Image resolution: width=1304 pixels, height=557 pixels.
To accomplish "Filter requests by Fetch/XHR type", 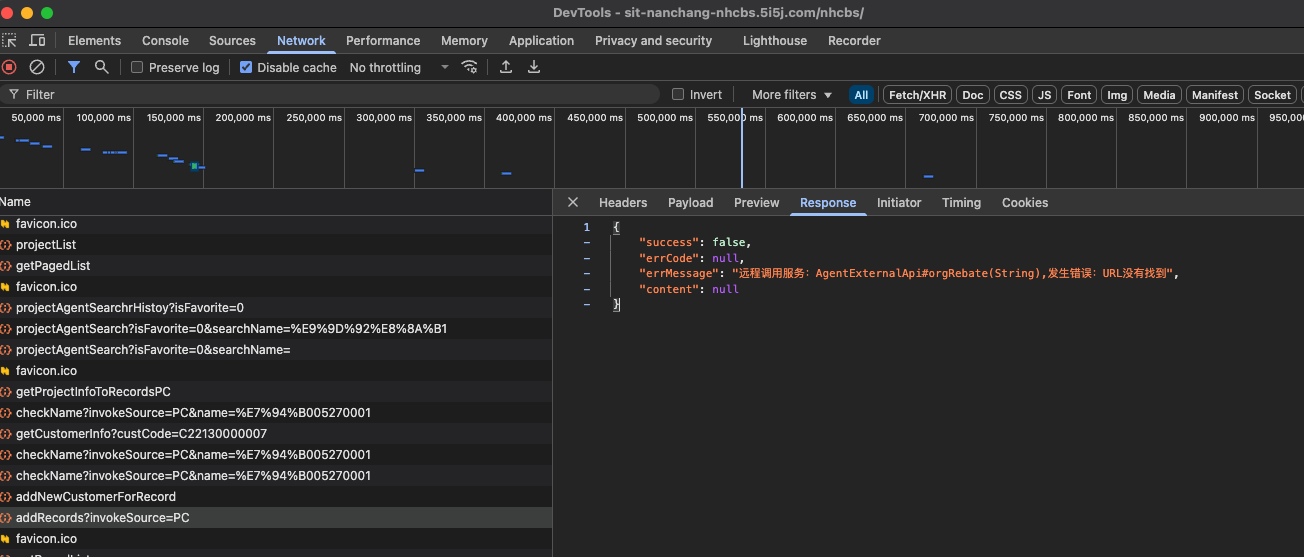I will (x=917, y=95).
